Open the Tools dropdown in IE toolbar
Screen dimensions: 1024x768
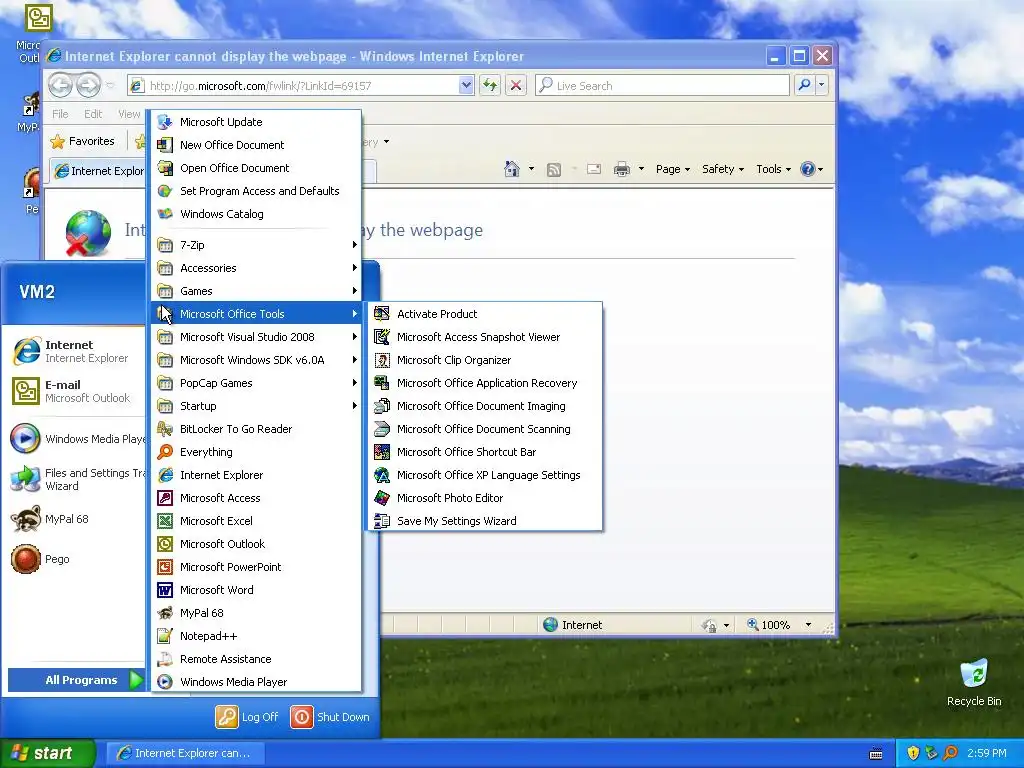(773, 169)
